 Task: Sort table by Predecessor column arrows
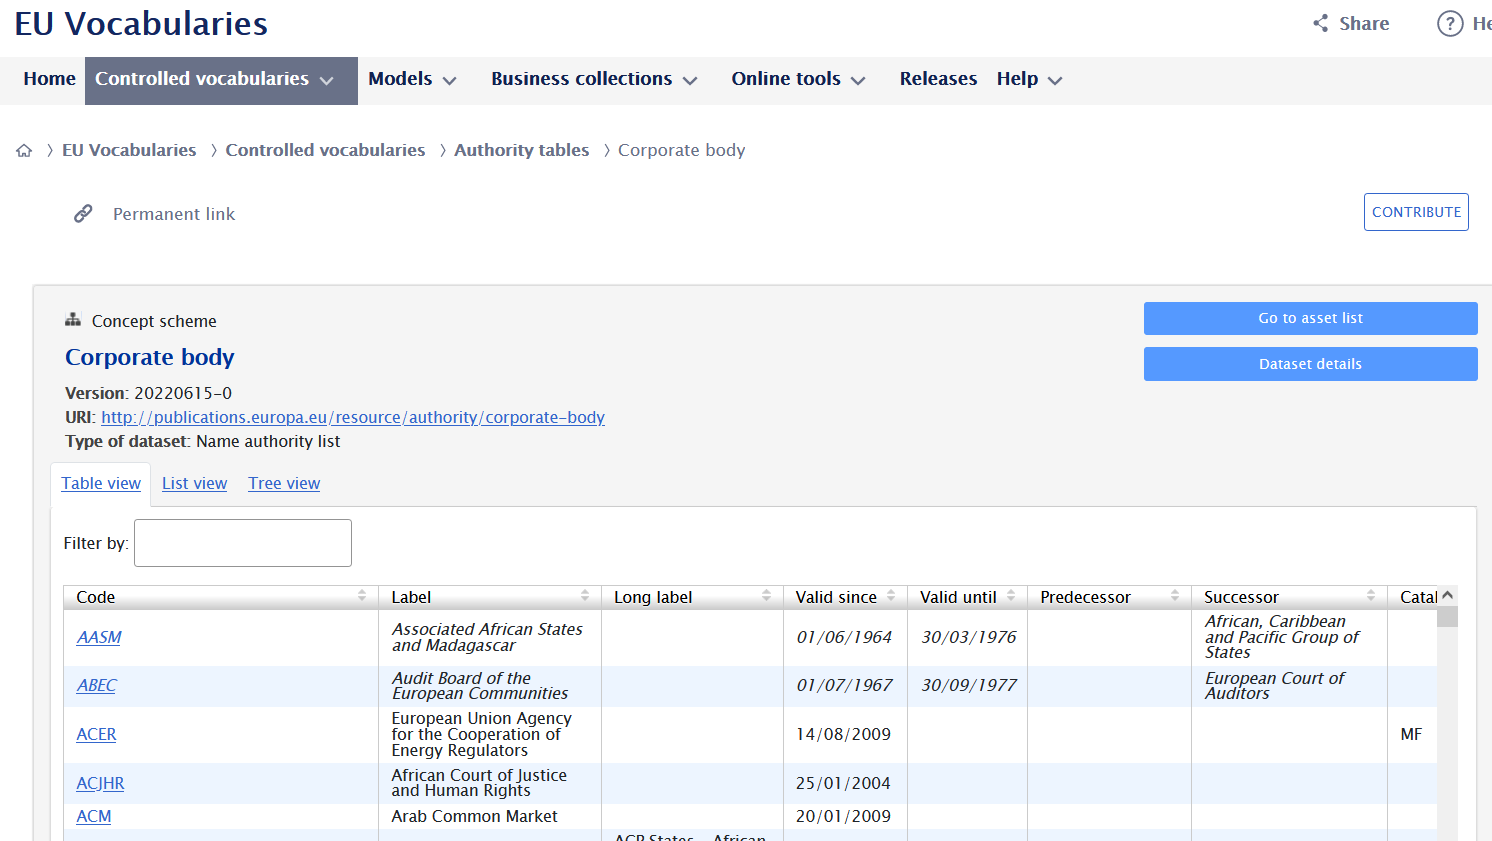1175,596
